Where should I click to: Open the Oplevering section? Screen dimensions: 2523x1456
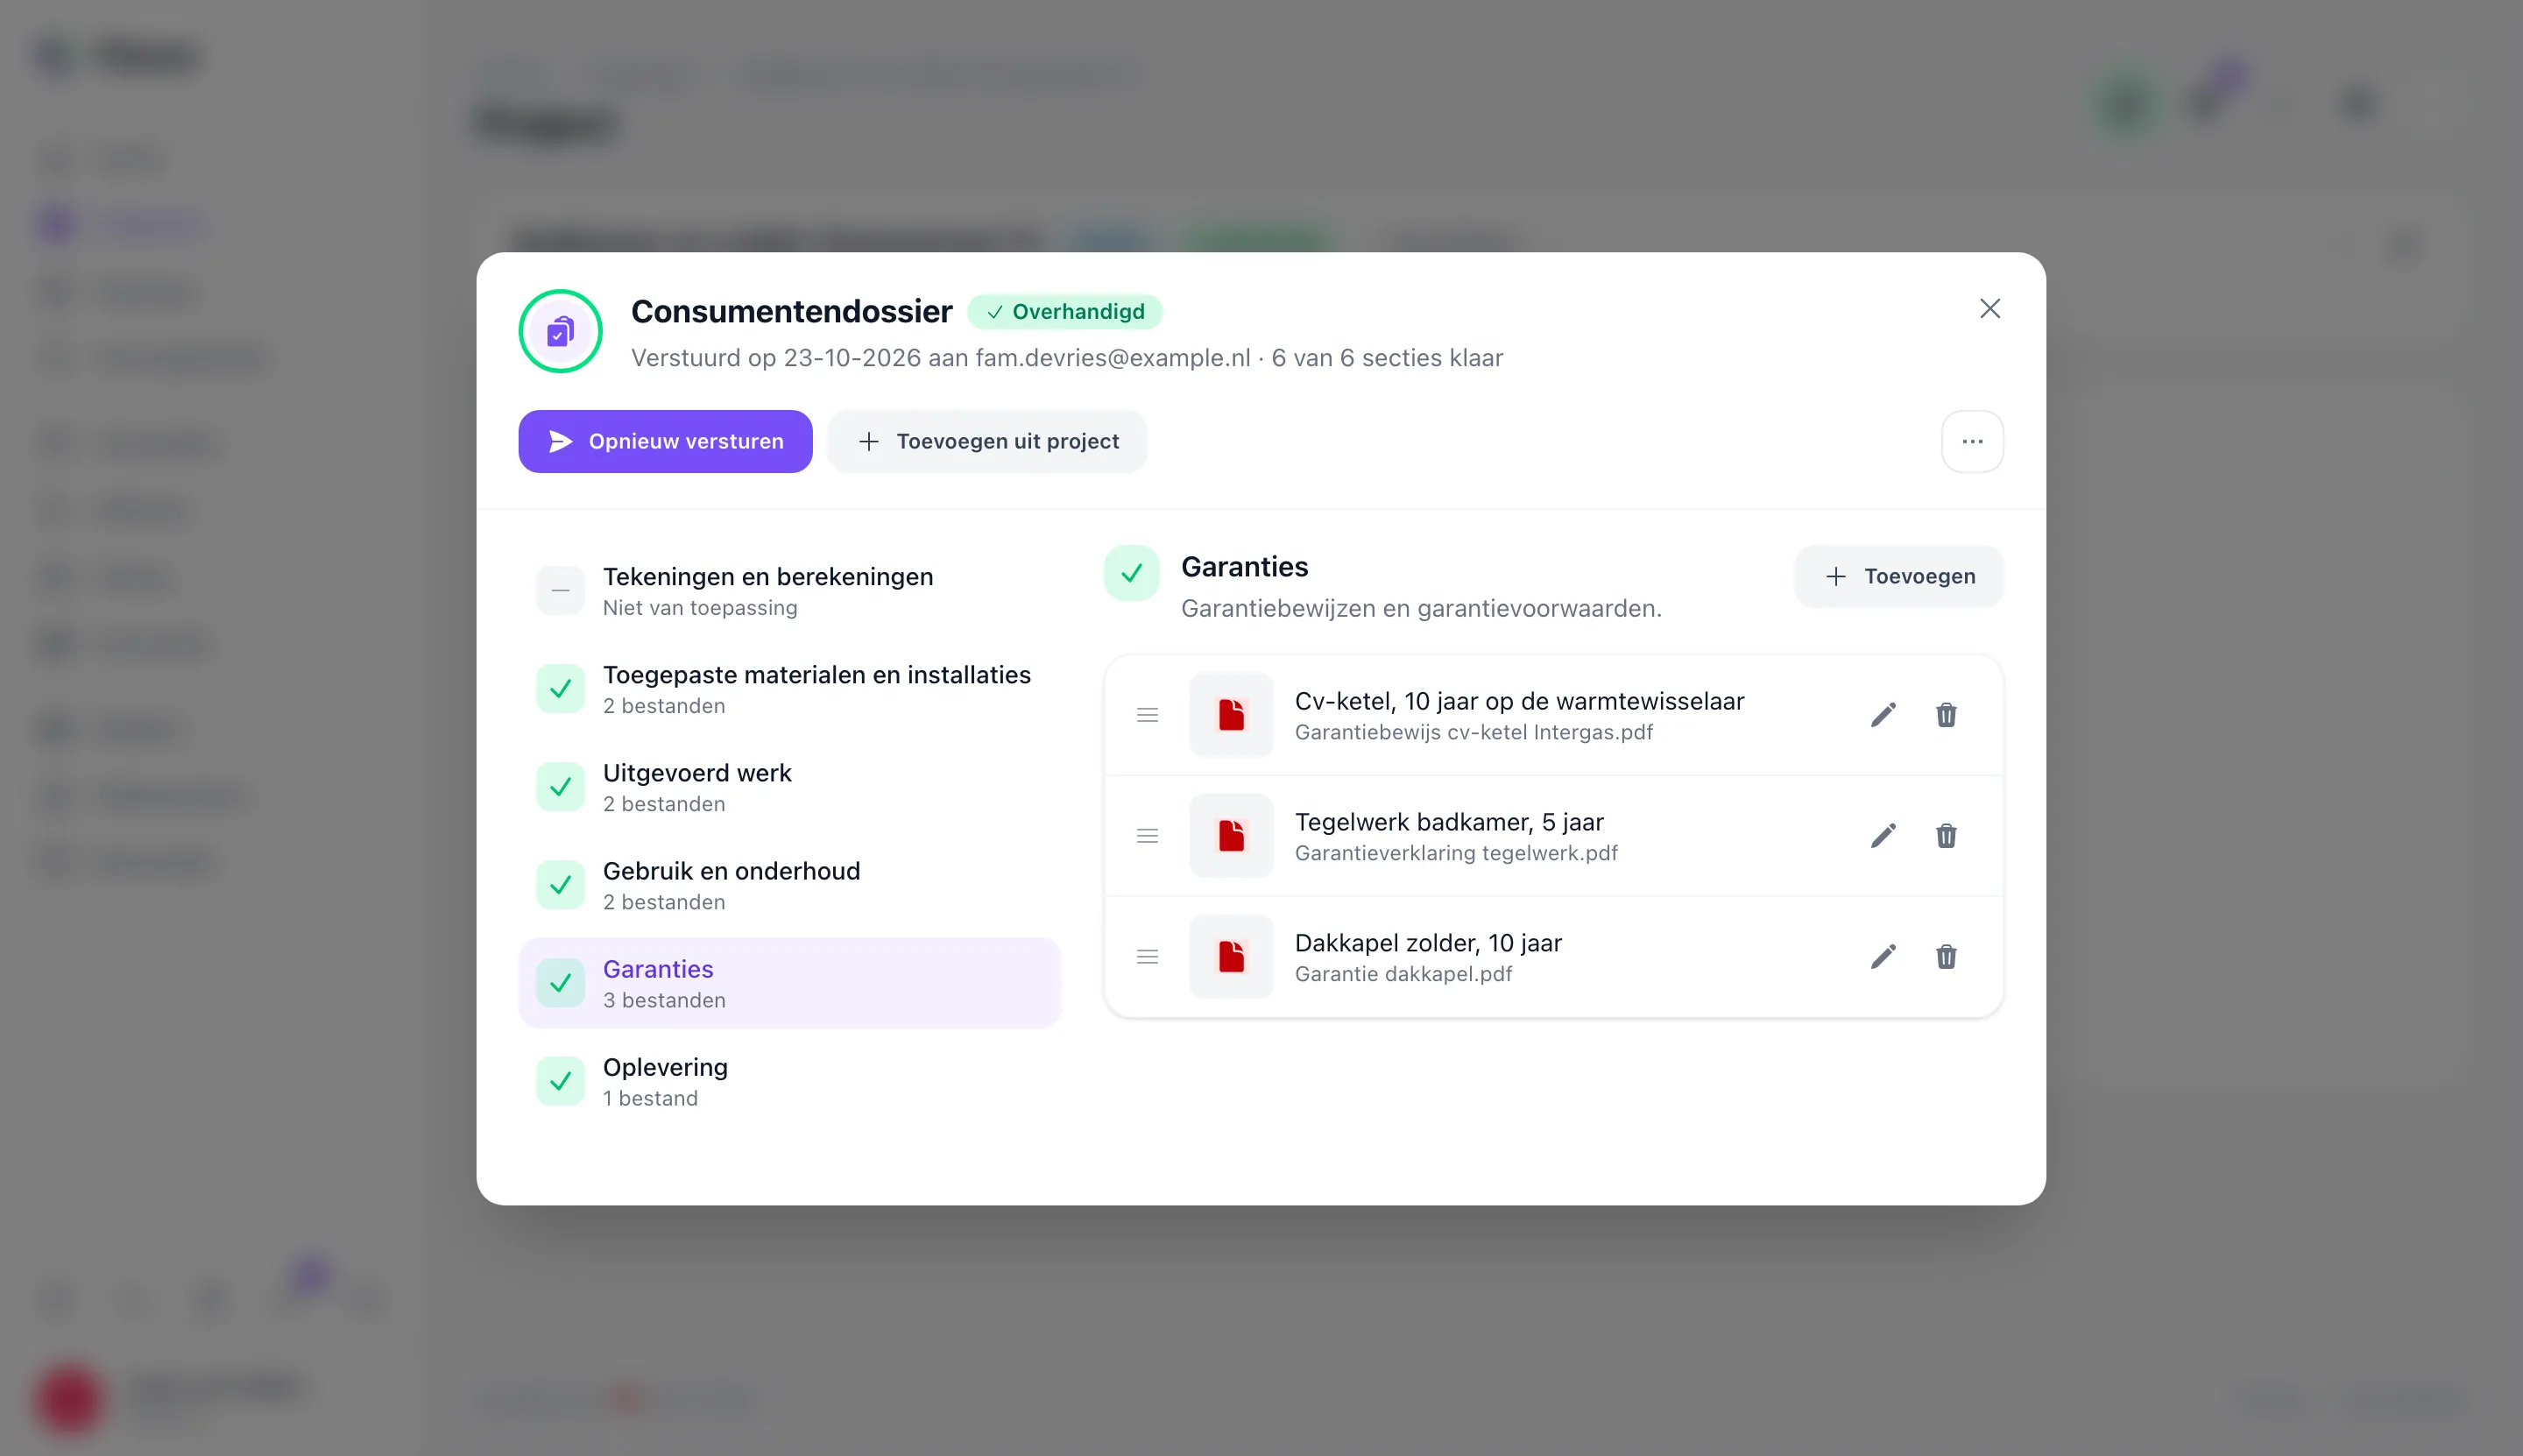point(790,1081)
